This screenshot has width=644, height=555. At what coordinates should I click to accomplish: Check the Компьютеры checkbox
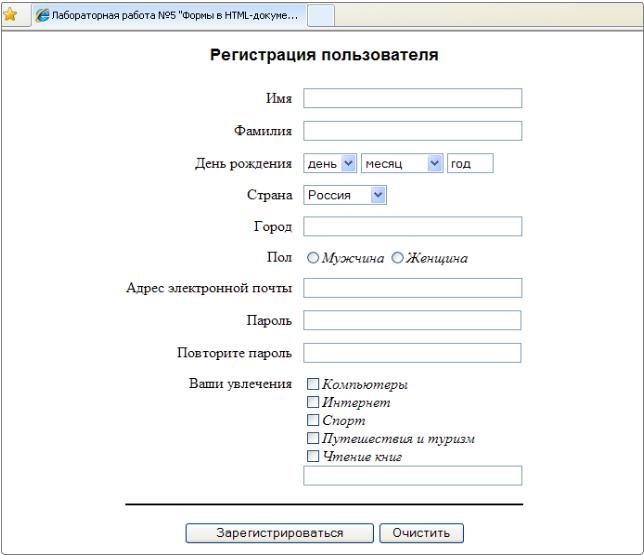[x=313, y=384]
